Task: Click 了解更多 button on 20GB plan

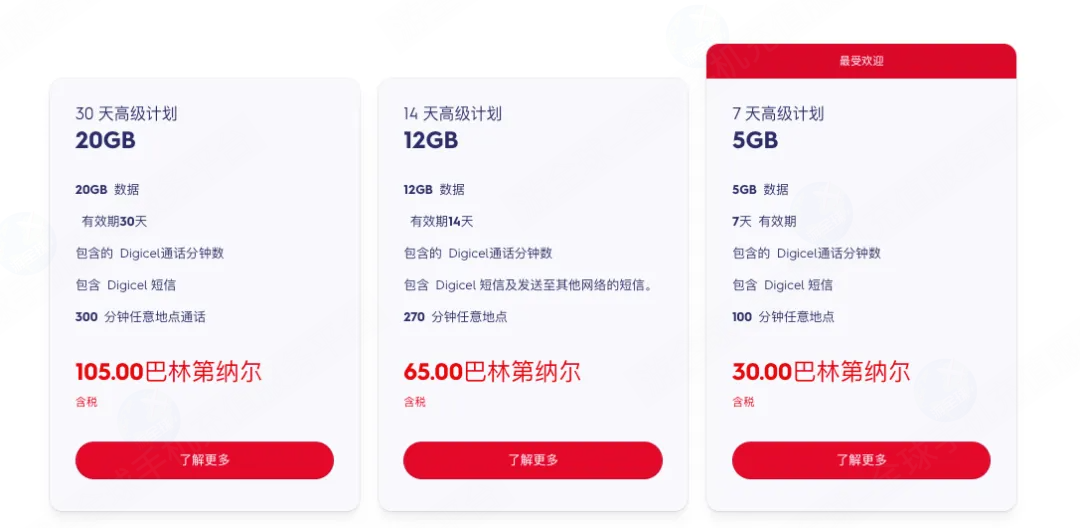Action: pos(204,460)
